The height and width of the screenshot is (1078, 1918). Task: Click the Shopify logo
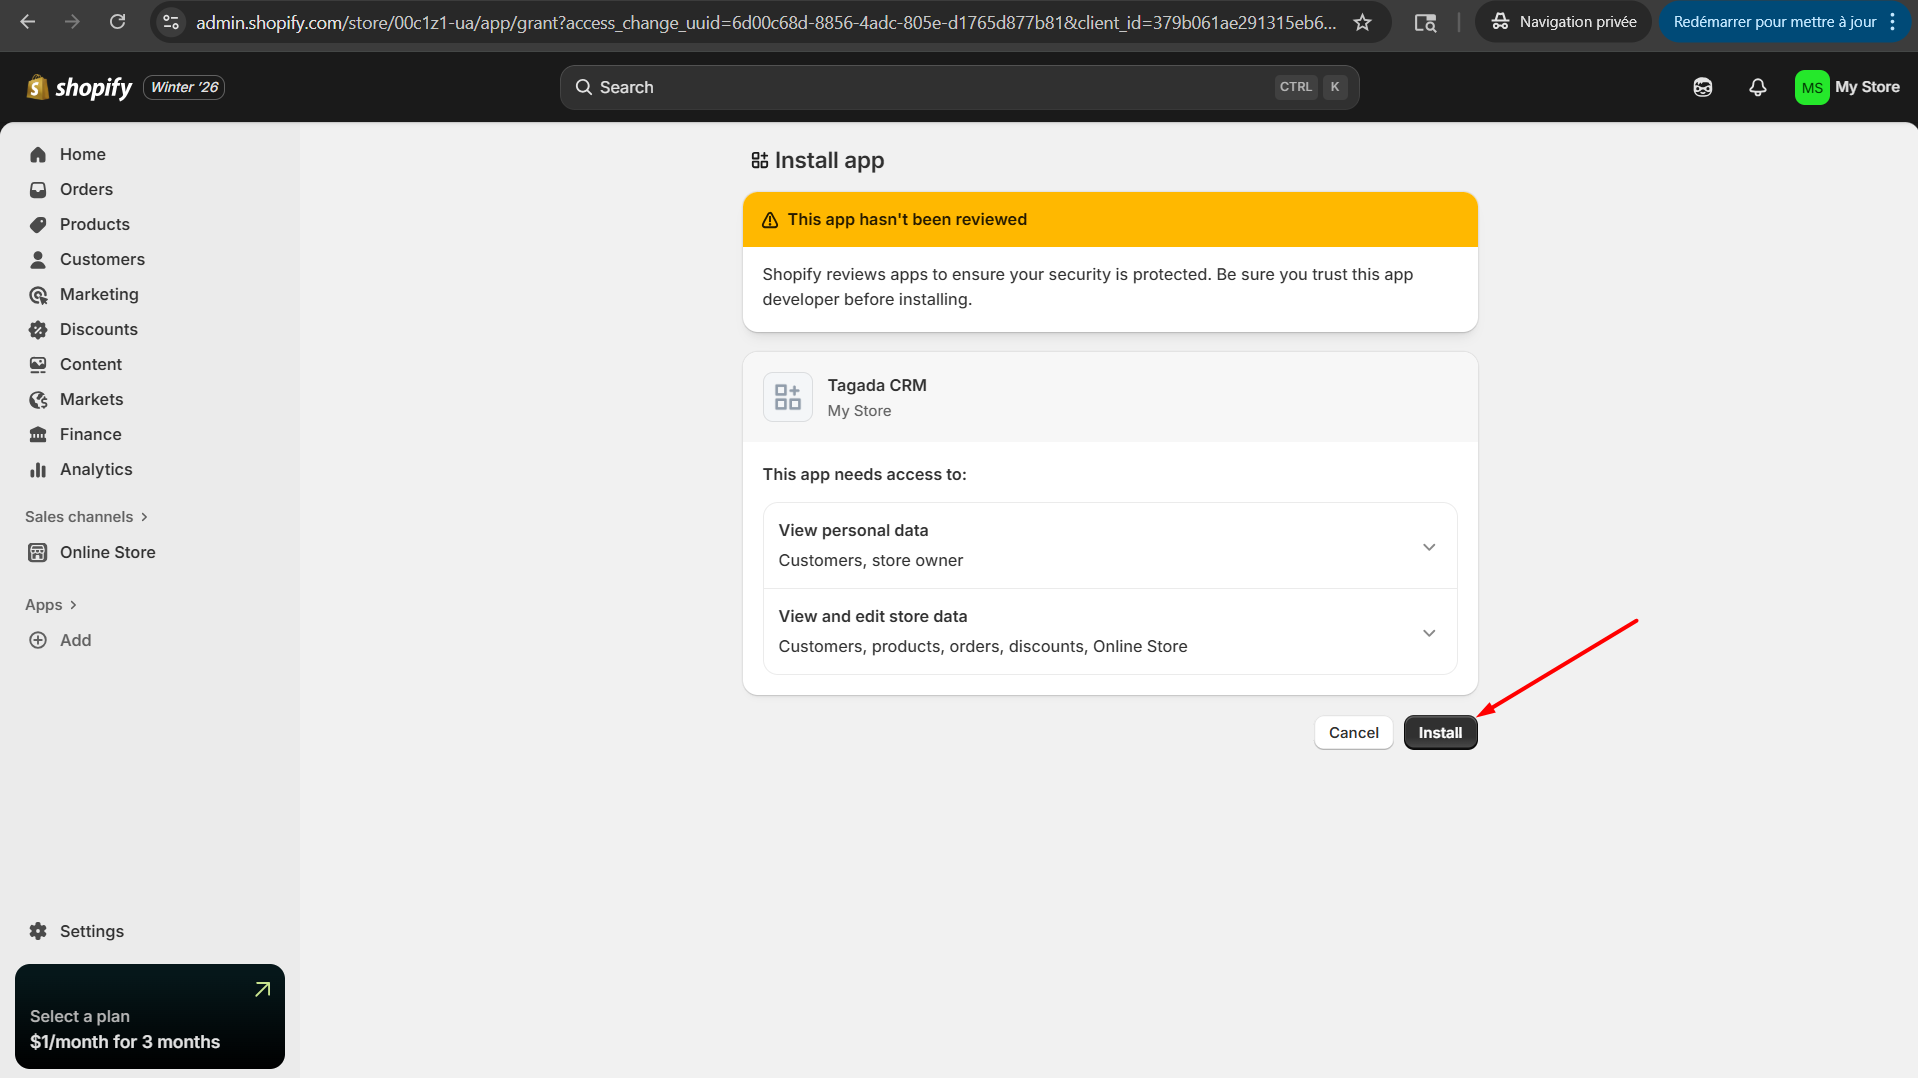(80, 88)
